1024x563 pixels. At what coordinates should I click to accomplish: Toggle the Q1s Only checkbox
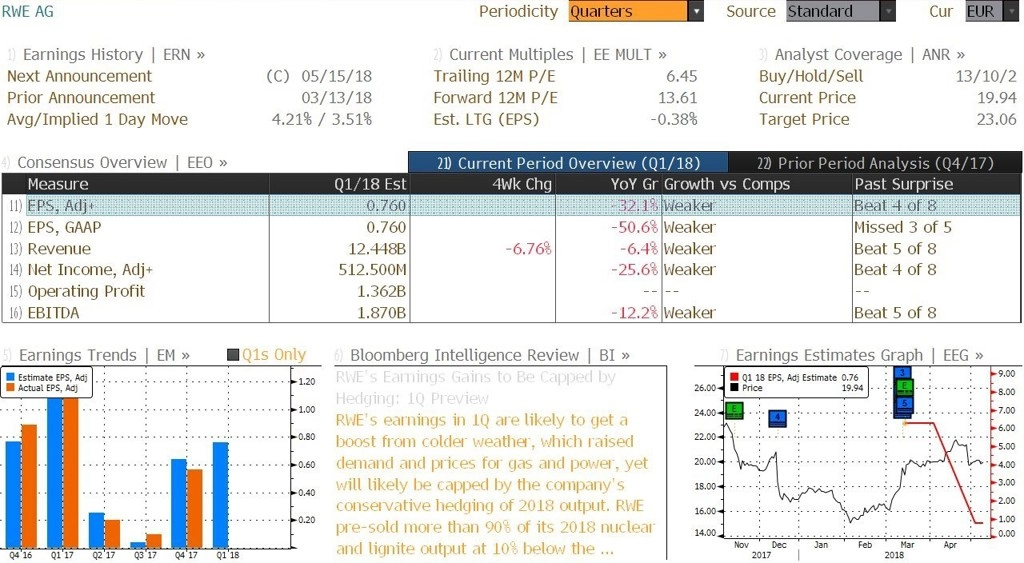[x=232, y=355]
